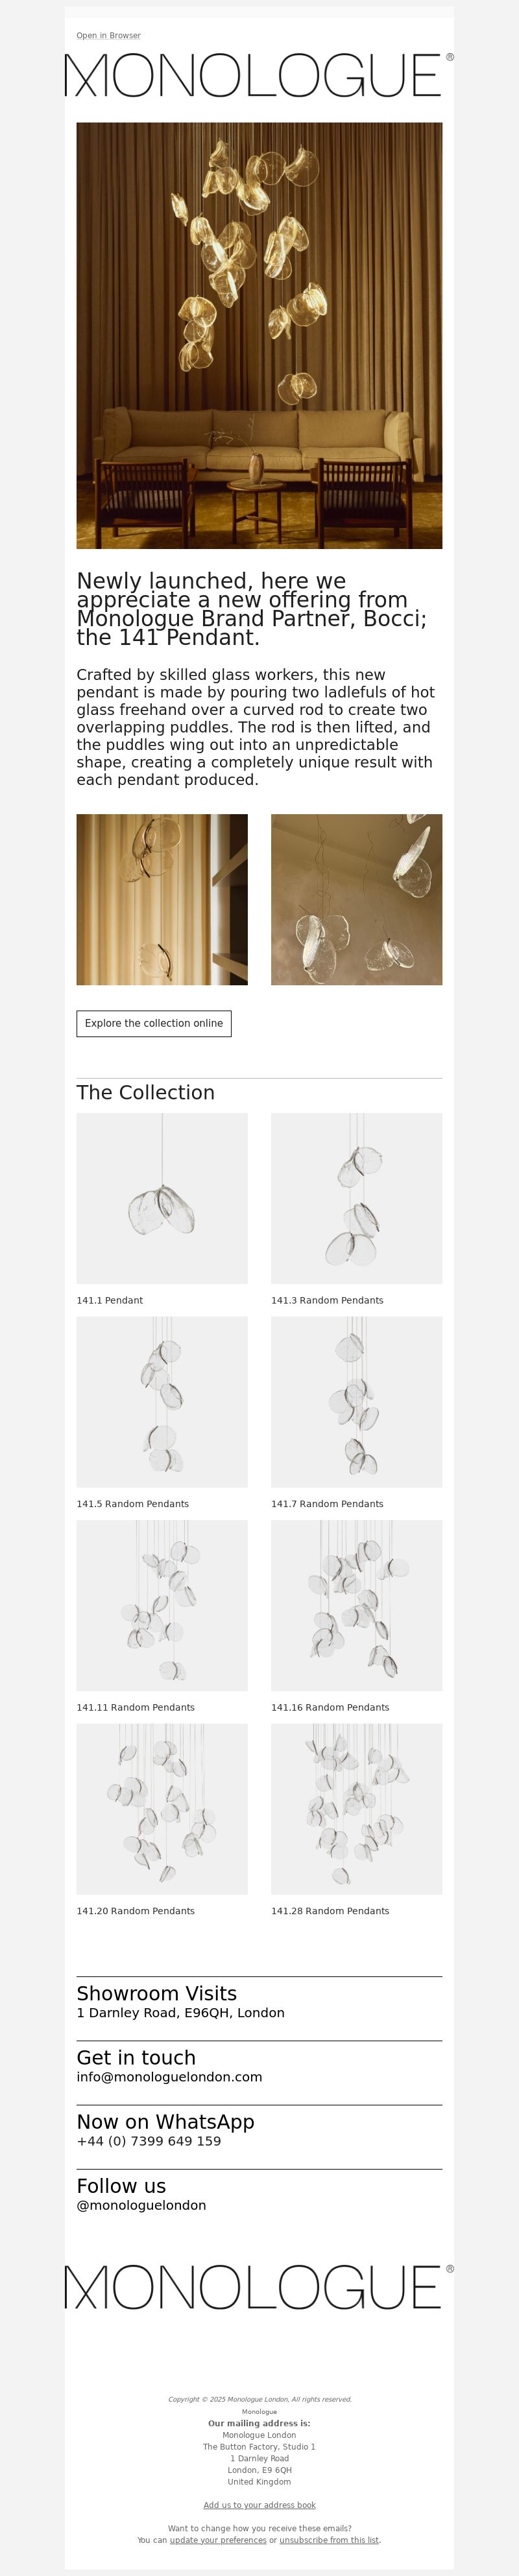Open the pendant by curtain photo
Image resolution: width=519 pixels, height=2576 pixels.
tap(162, 899)
